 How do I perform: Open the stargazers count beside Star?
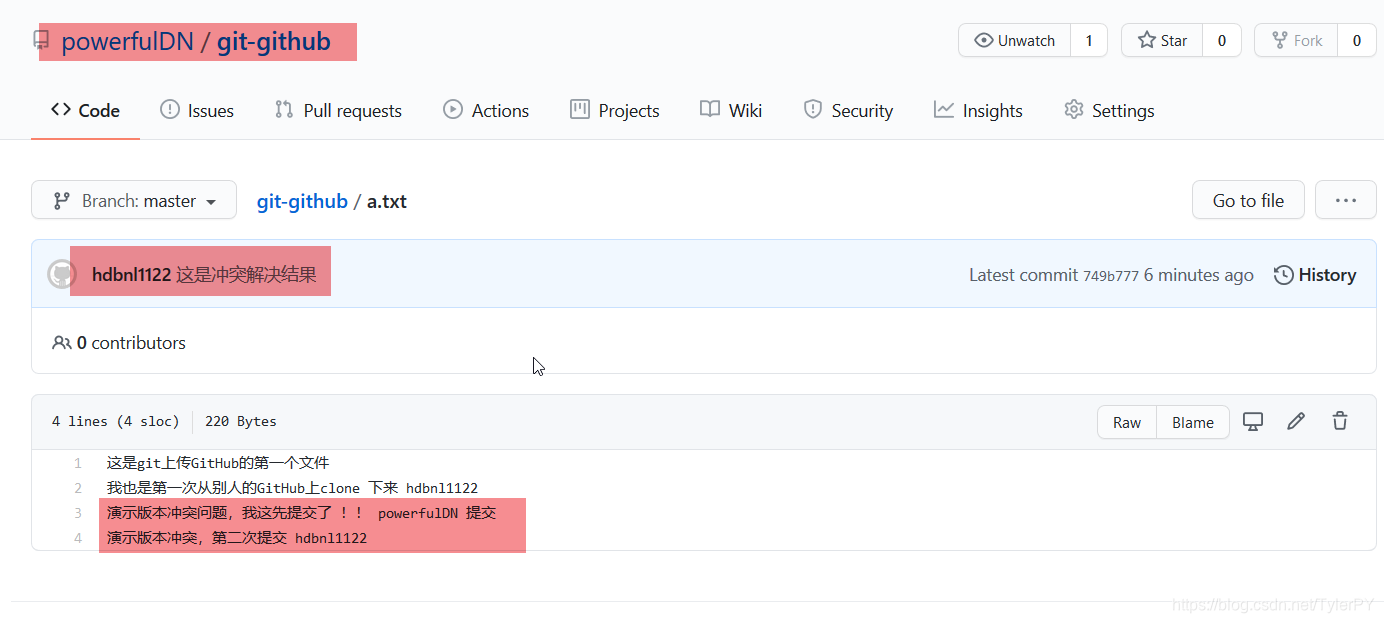pos(1221,40)
